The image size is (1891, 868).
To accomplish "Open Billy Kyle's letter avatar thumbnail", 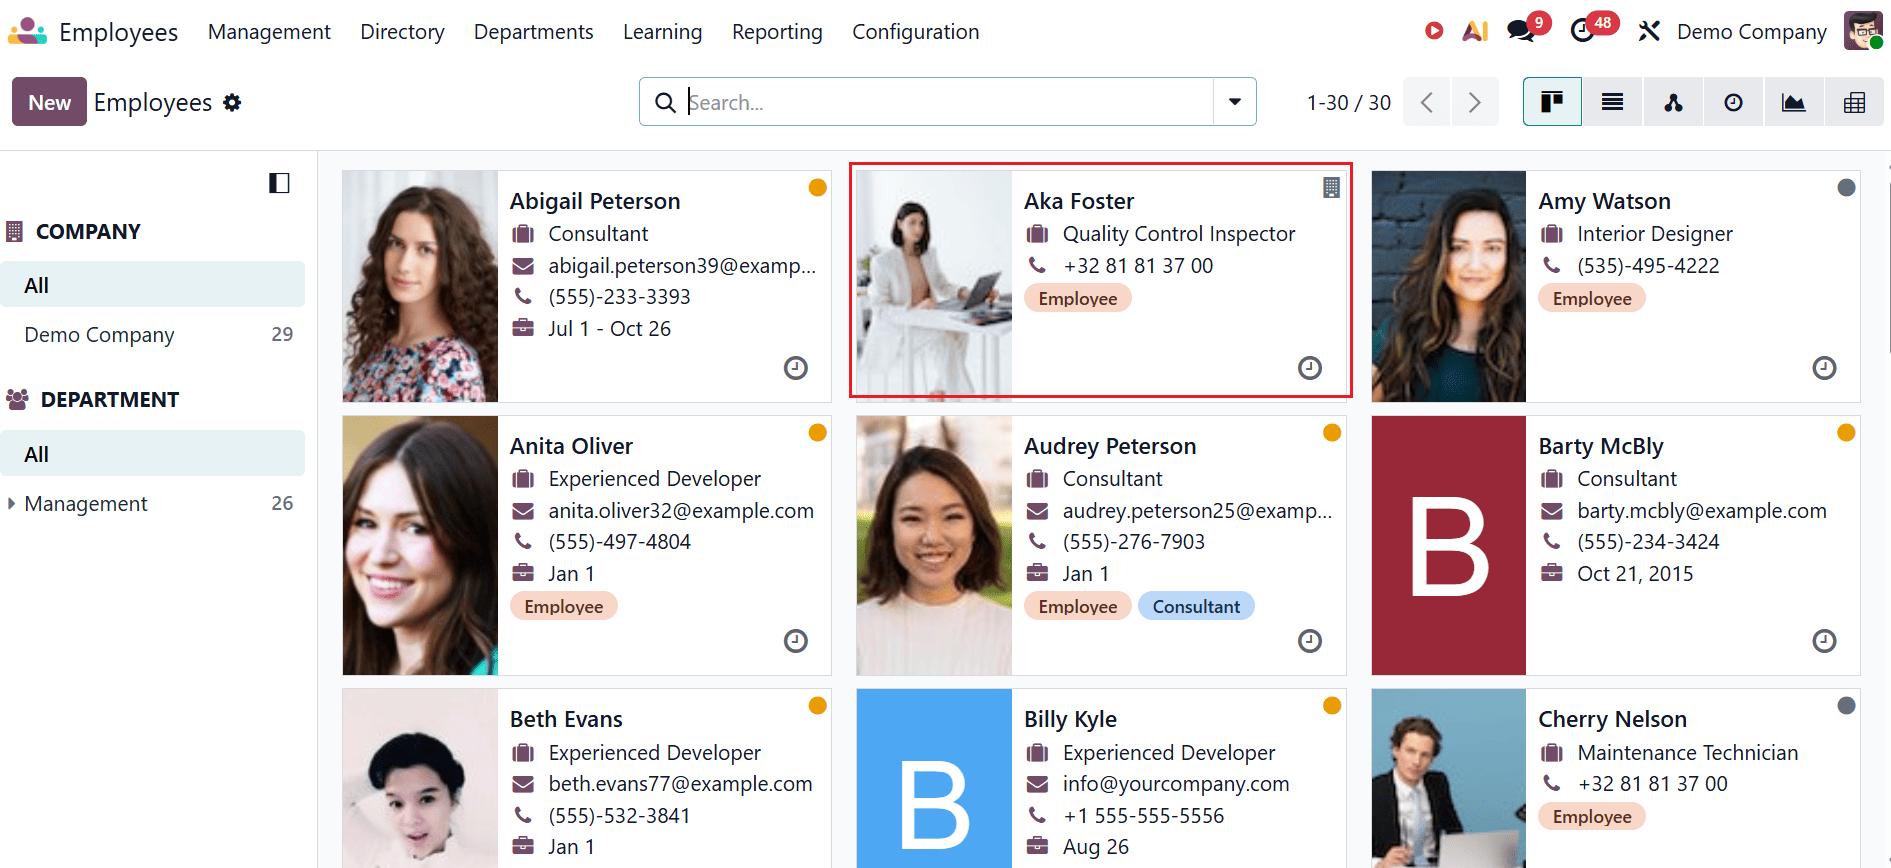I will pyautogui.click(x=934, y=778).
